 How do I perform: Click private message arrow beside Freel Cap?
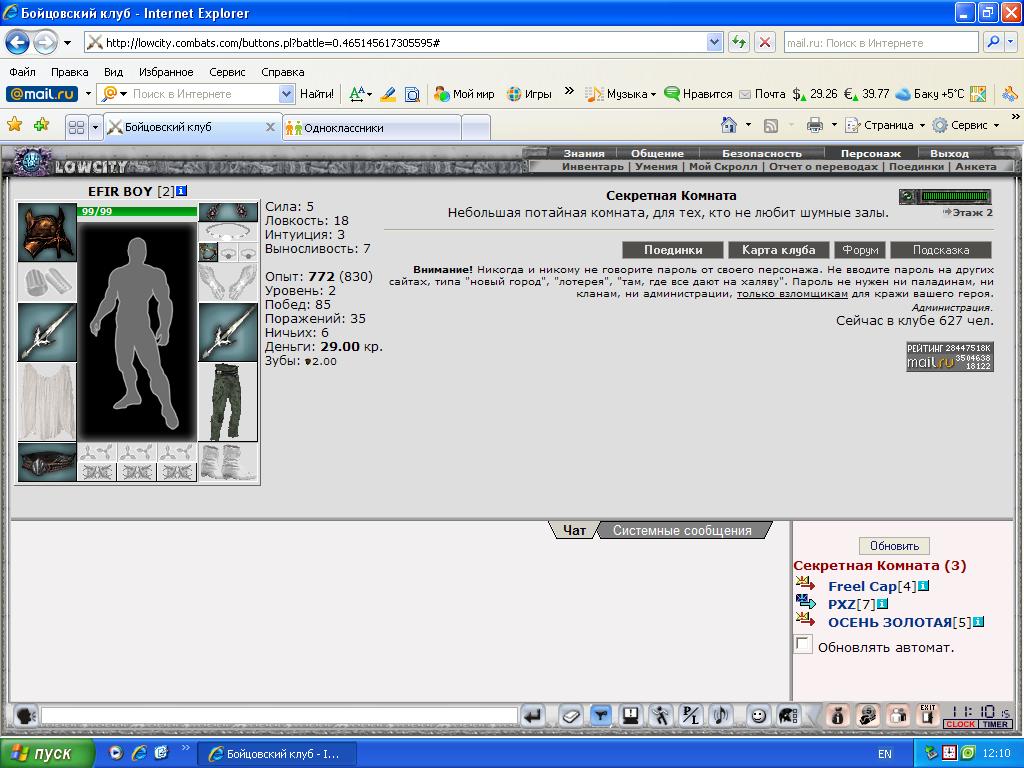point(805,583)
